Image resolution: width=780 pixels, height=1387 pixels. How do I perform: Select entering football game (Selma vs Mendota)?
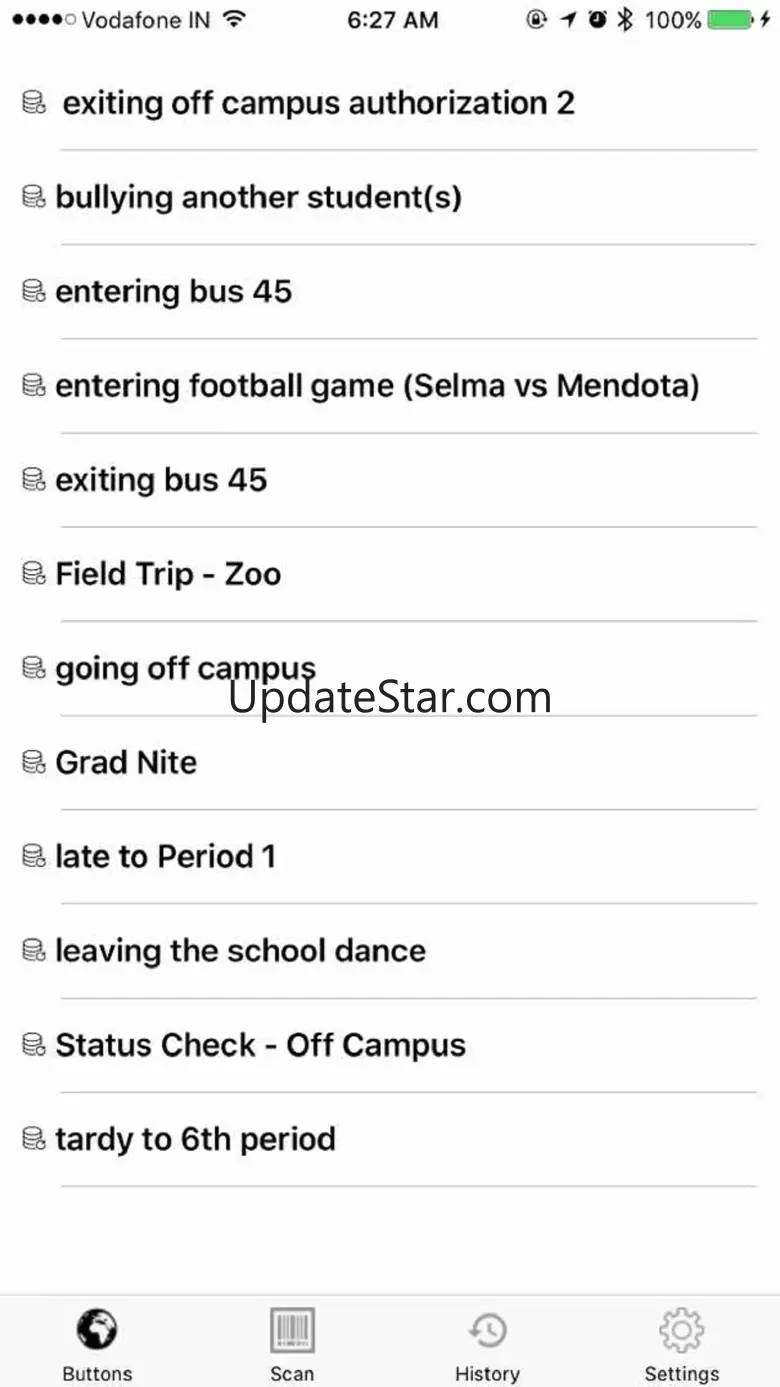point(377,386)
